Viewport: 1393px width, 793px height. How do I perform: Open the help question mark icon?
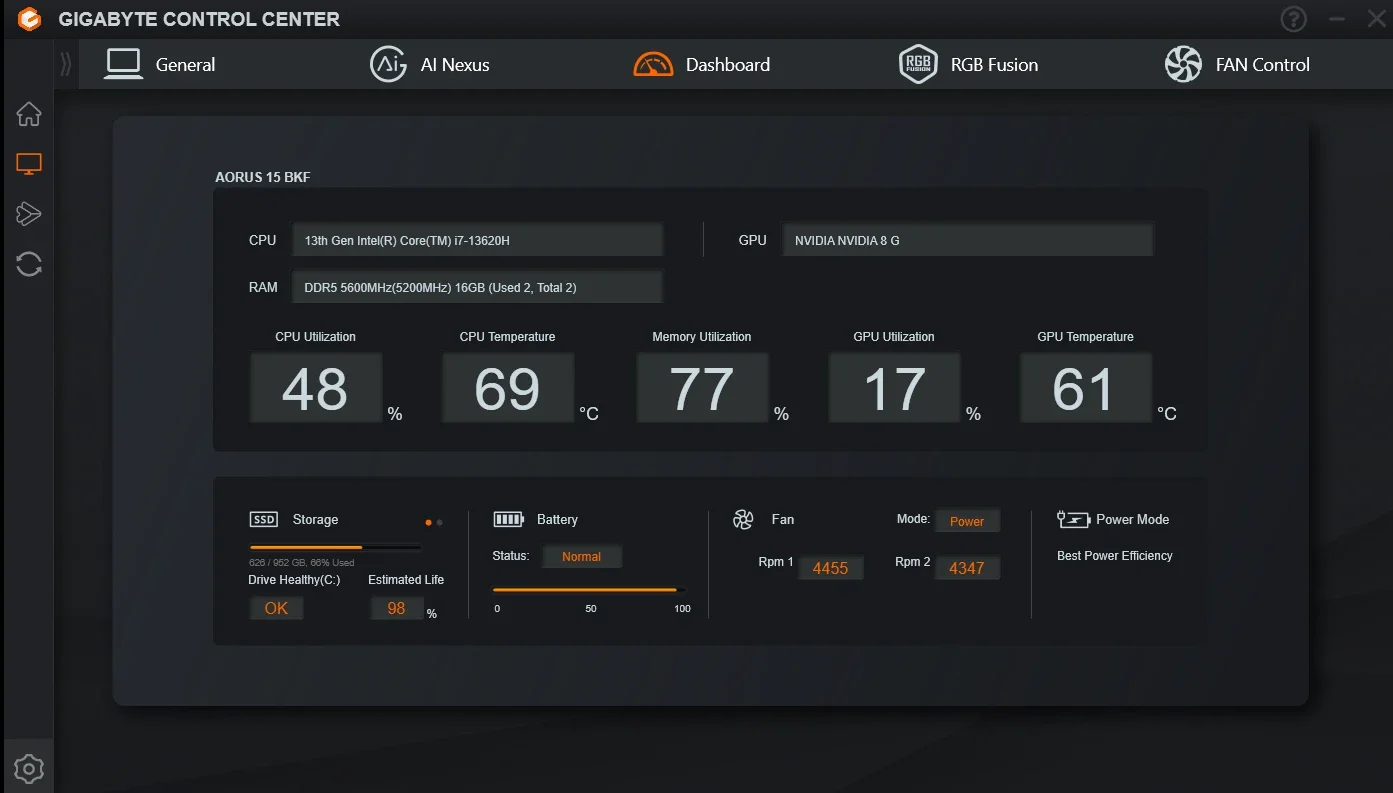click(1293, 19)
